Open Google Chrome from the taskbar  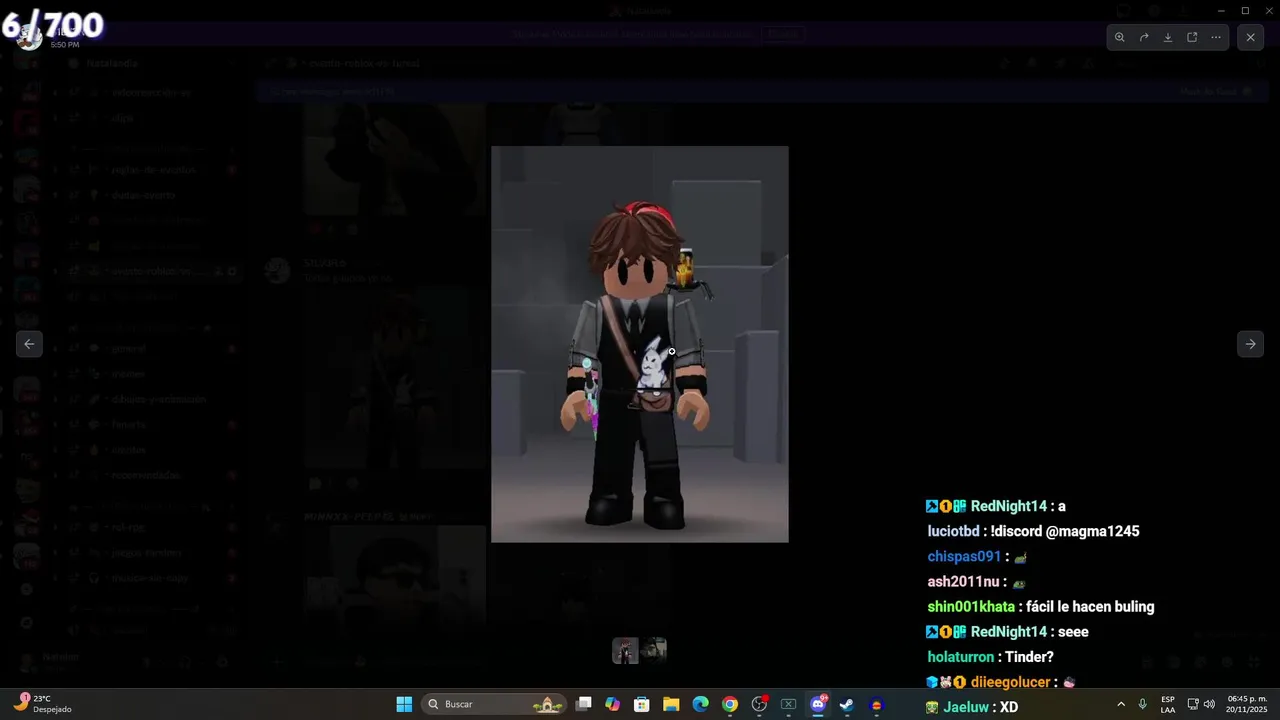click(730, 704)
